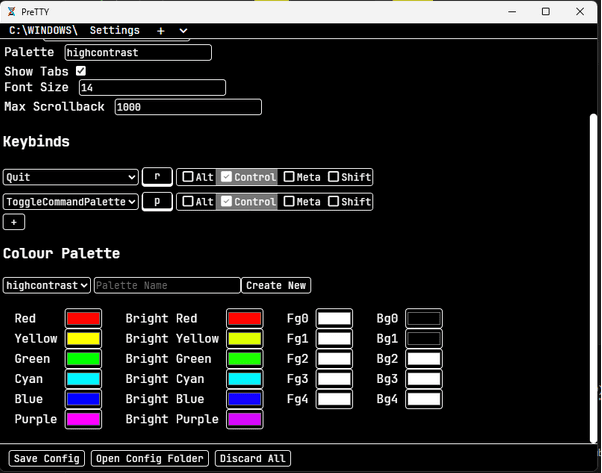Enable Alt modifier for Quit keybind
The height and width of the screenshot is (473, 602).
click(188, 177)
